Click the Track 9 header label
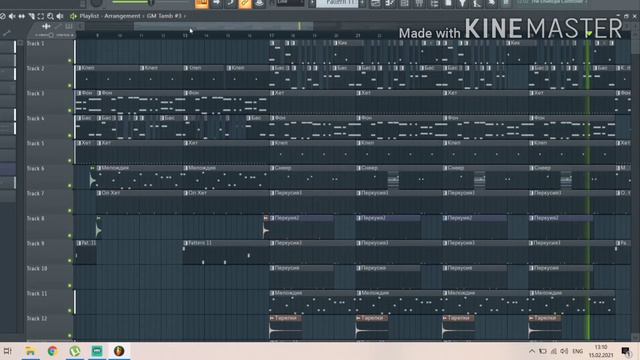This screenshot has width=640, height=360. (36, 244)
